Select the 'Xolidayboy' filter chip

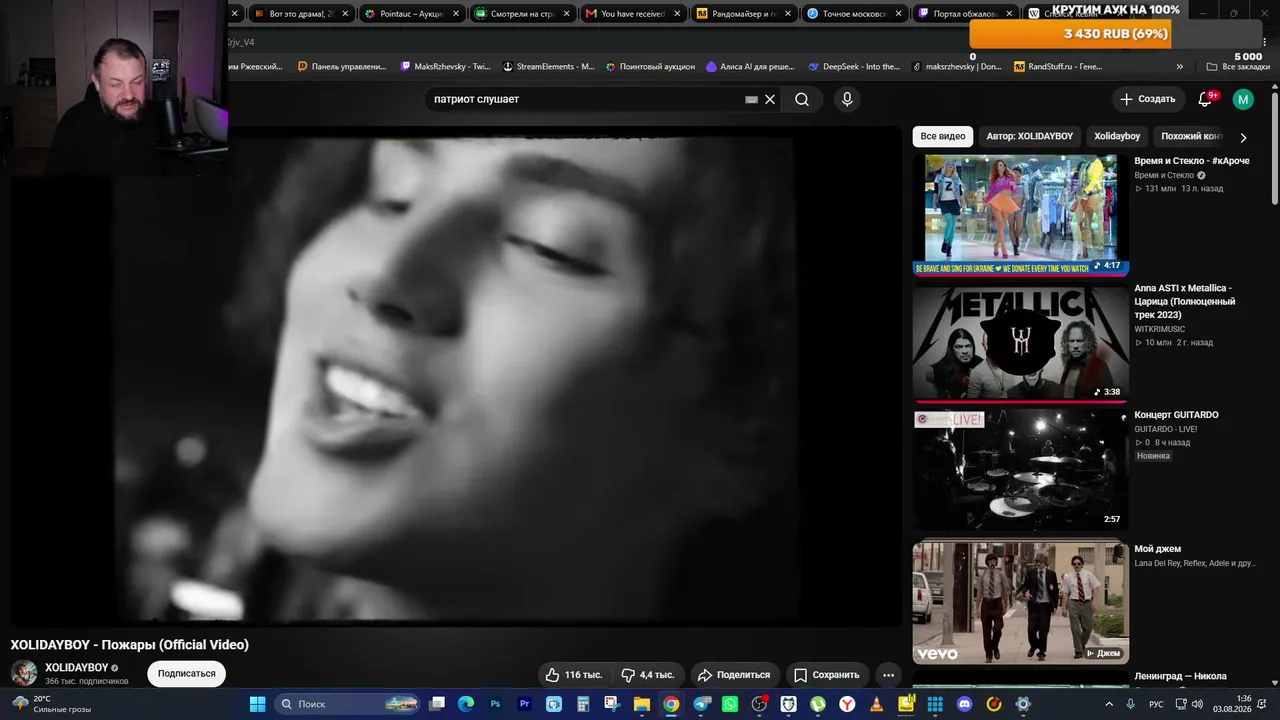(1117, 137)
